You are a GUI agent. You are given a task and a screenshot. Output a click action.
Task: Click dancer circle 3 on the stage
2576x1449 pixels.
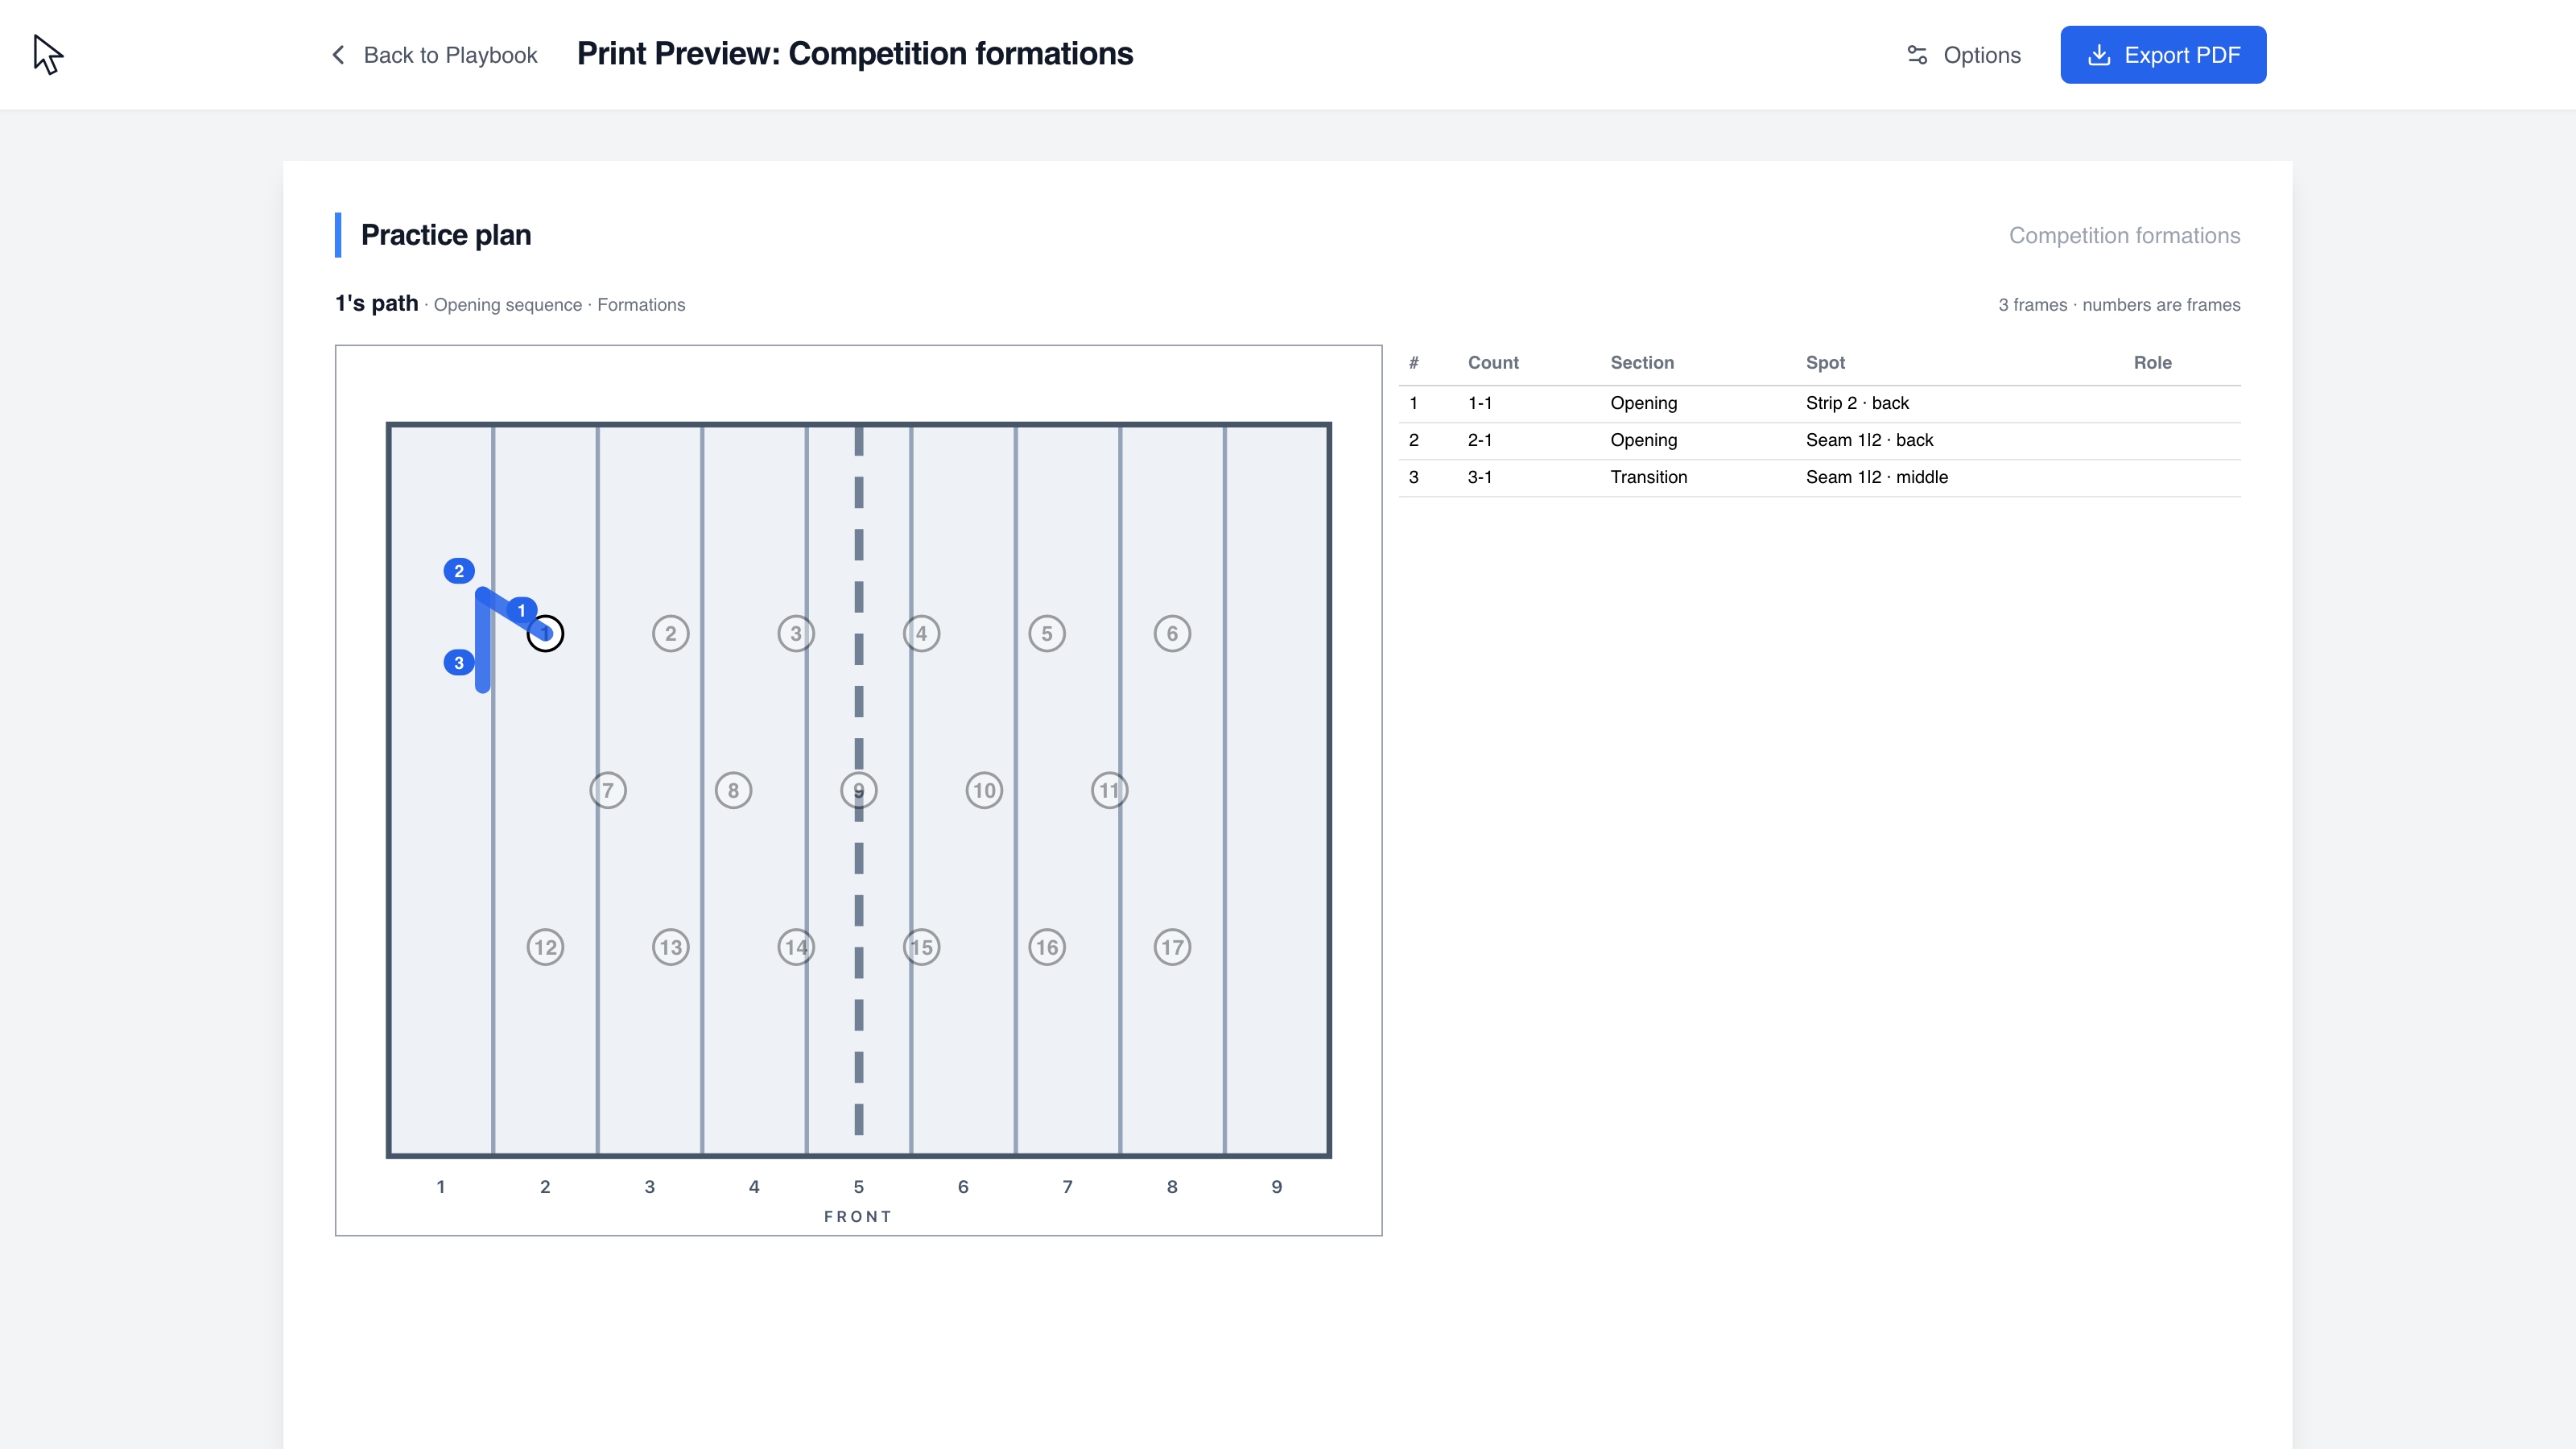click(796, 633)
